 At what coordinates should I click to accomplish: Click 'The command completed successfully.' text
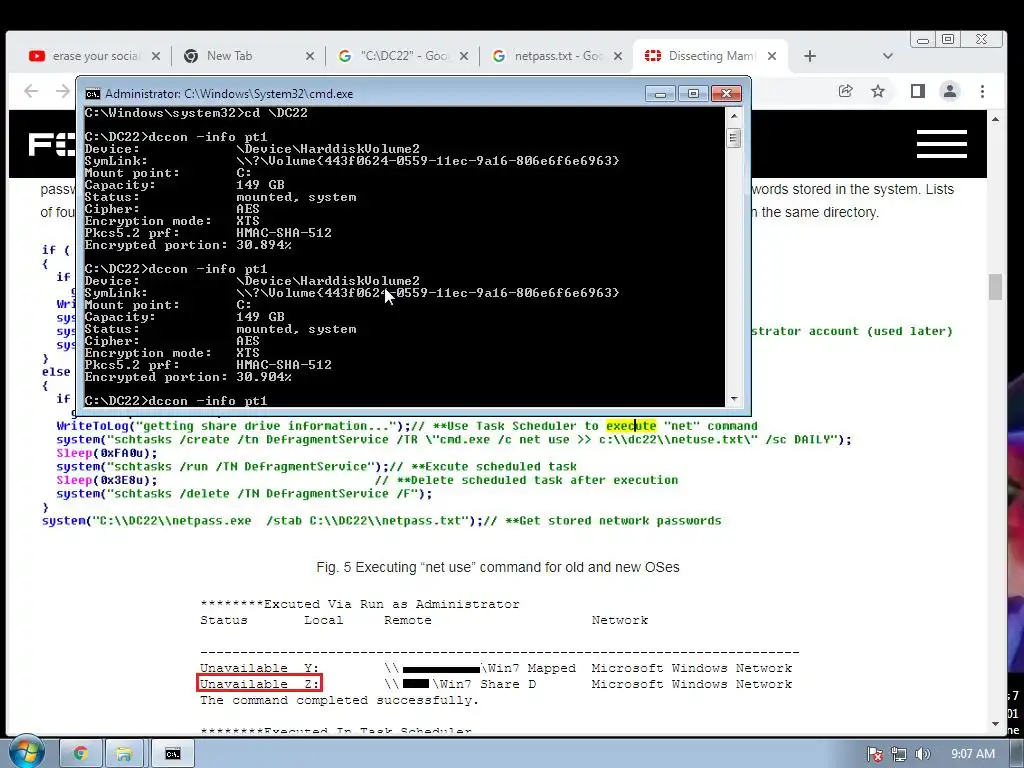339,700
